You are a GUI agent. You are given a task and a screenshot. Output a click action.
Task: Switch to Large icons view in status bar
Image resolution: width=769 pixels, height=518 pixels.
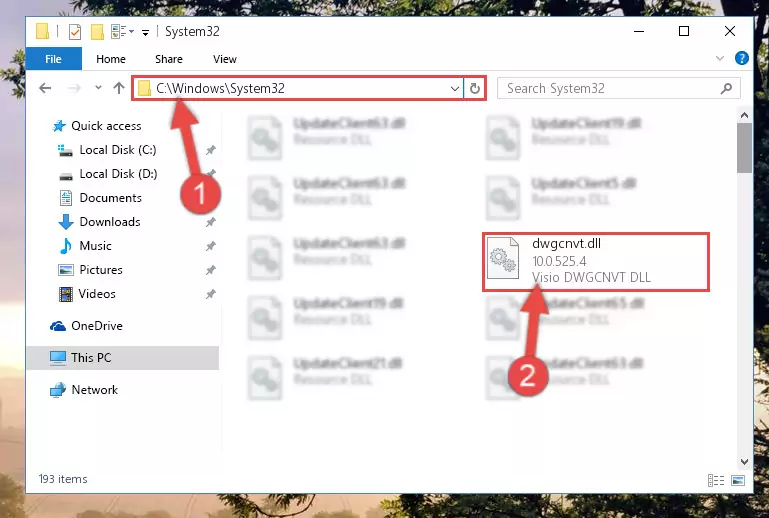738,480
